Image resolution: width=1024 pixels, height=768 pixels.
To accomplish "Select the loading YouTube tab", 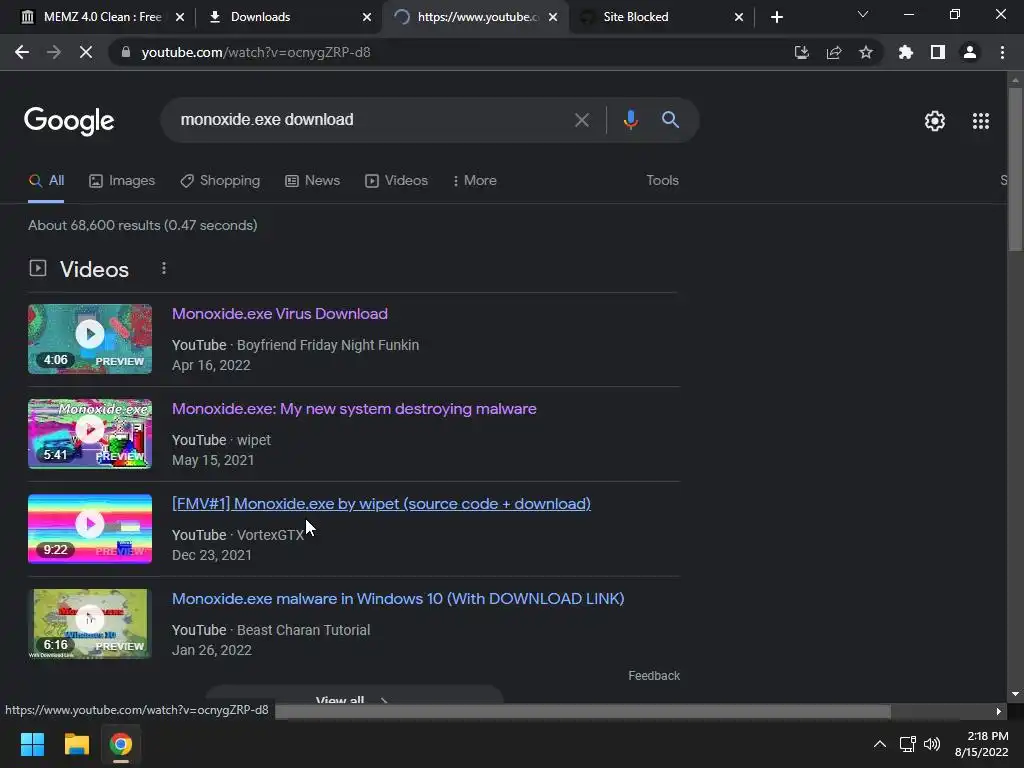I will pyautogui.click(x=477, y=17).
